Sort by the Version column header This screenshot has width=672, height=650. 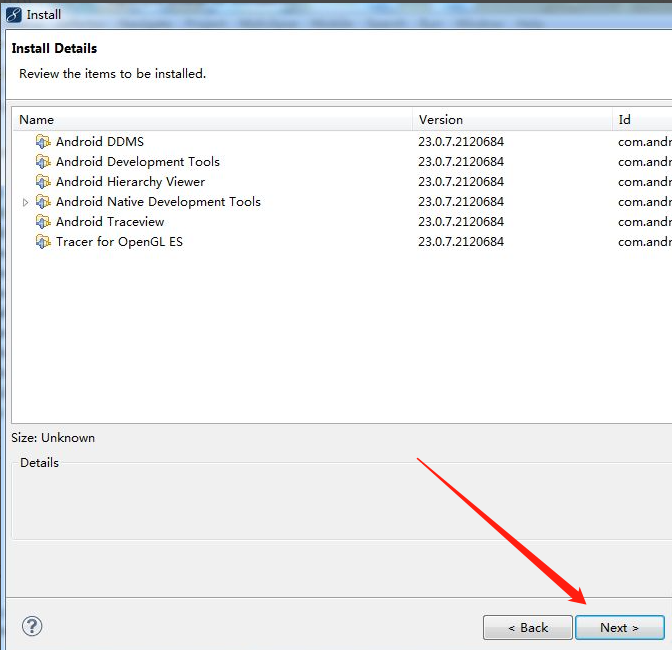point(512,120)
